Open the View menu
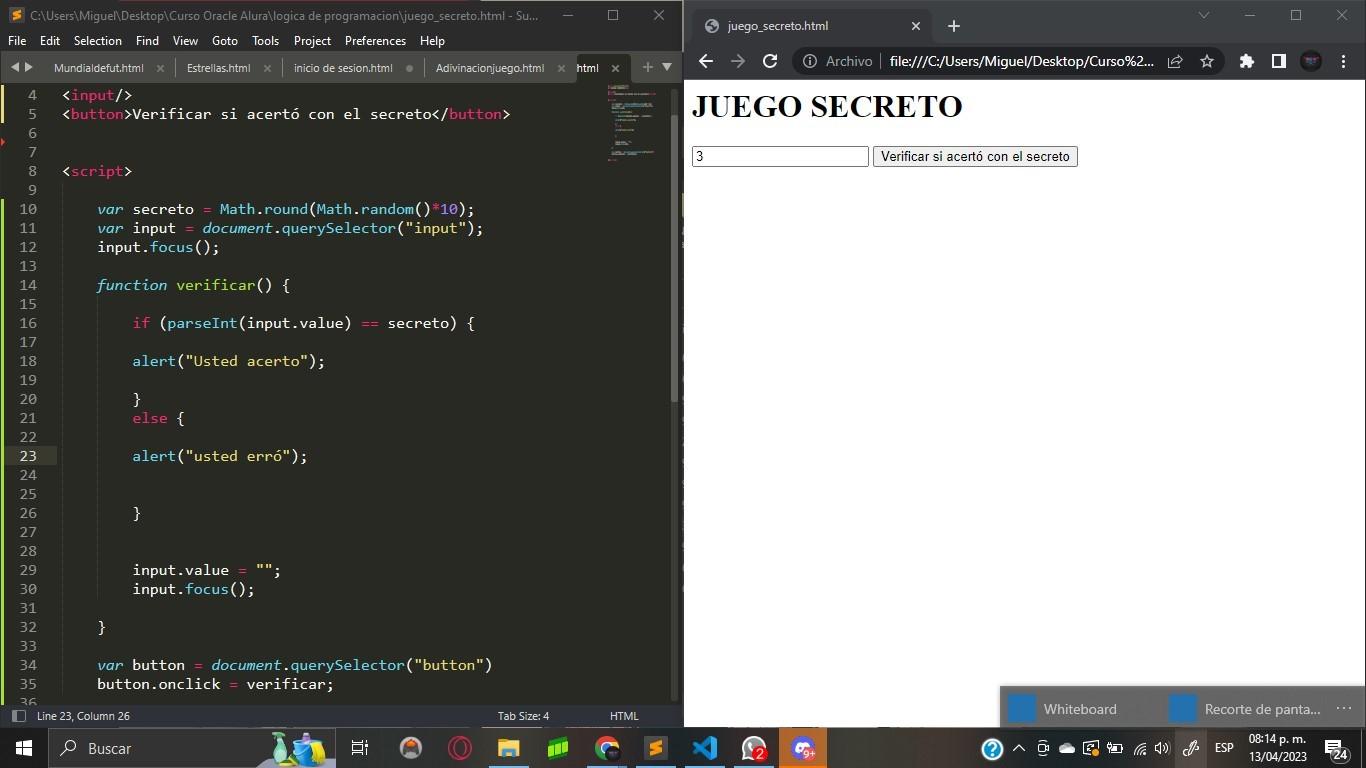The image size is (1366, 768). pos(185,41)
